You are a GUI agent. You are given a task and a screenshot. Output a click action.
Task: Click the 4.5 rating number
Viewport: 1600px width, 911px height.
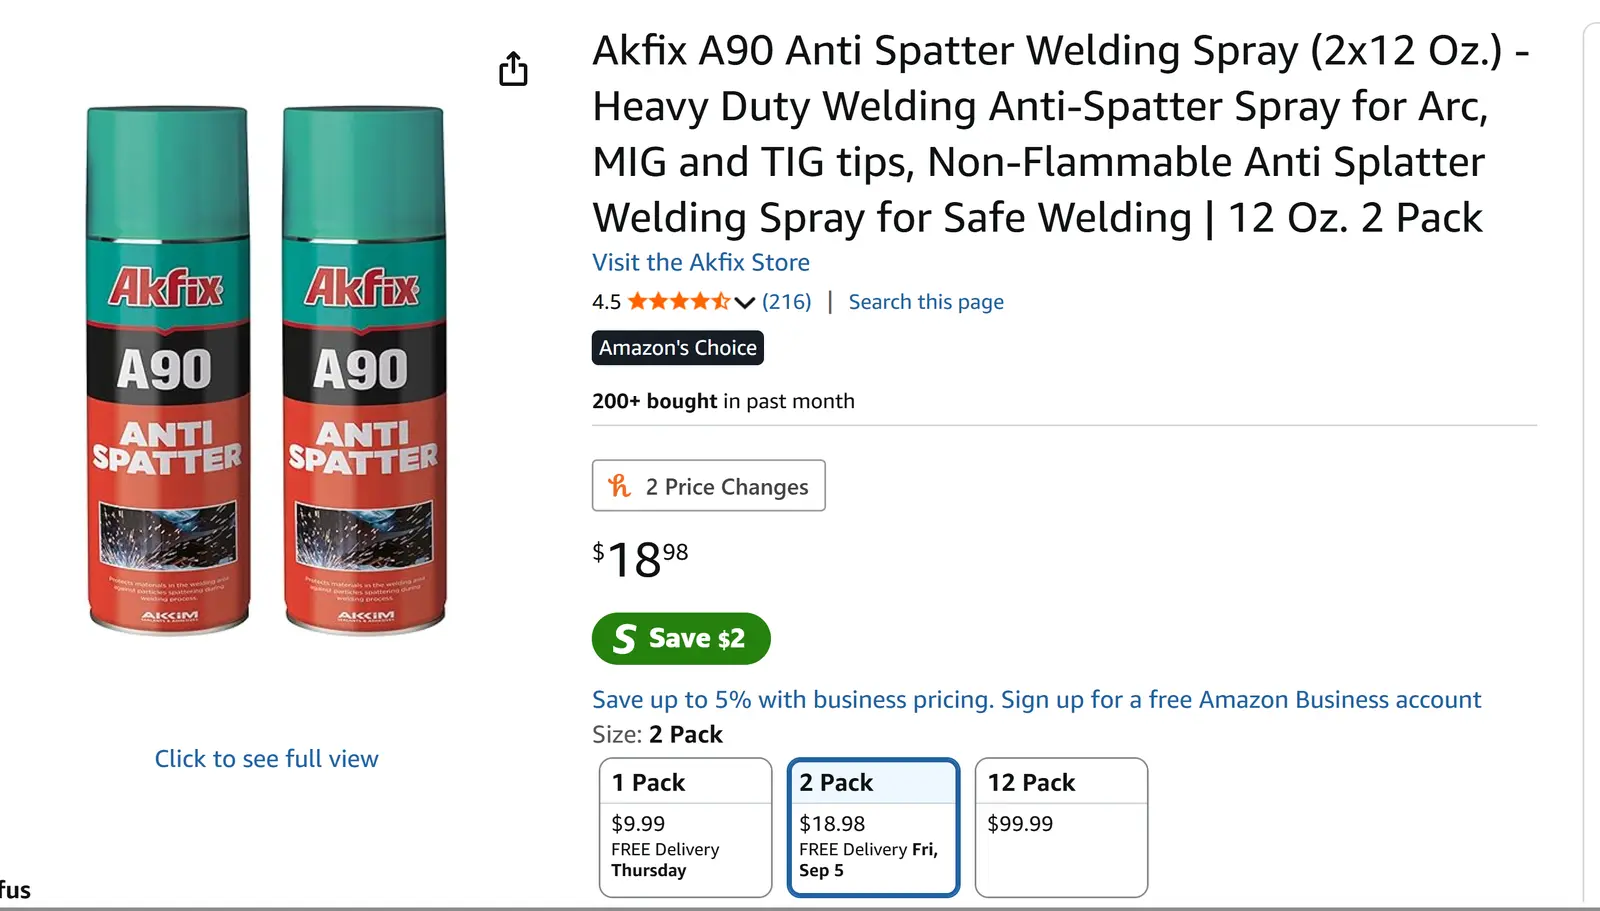(606, 301)
